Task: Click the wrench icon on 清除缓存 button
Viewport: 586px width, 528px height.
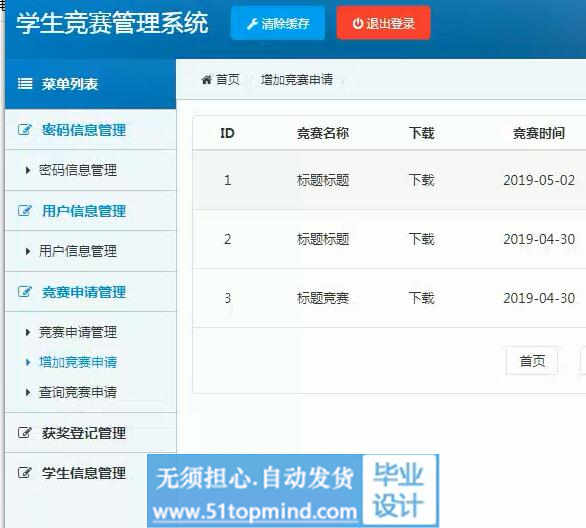Action: pos(252,24)
